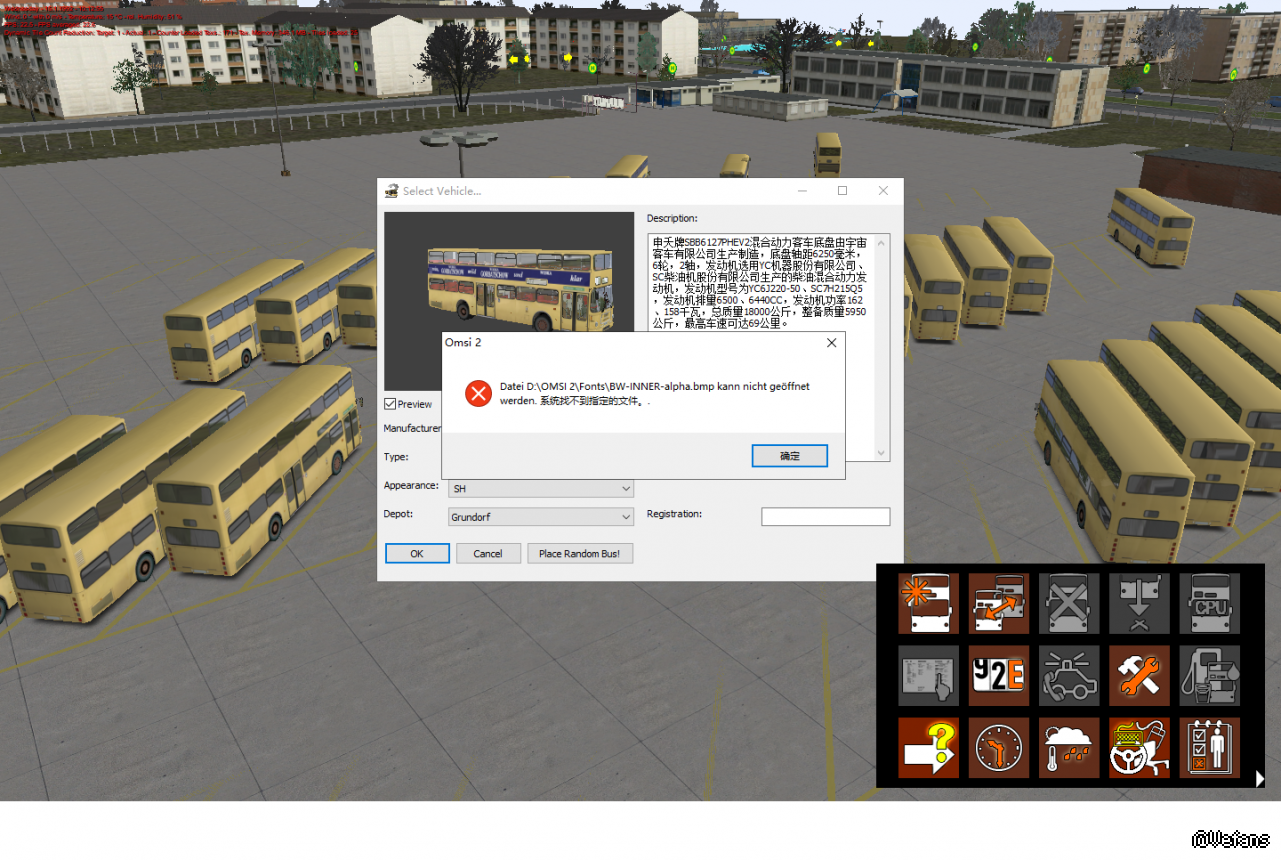
Task: Click the Description scrollbar up arrow
Action: click(x=881, y=242)
